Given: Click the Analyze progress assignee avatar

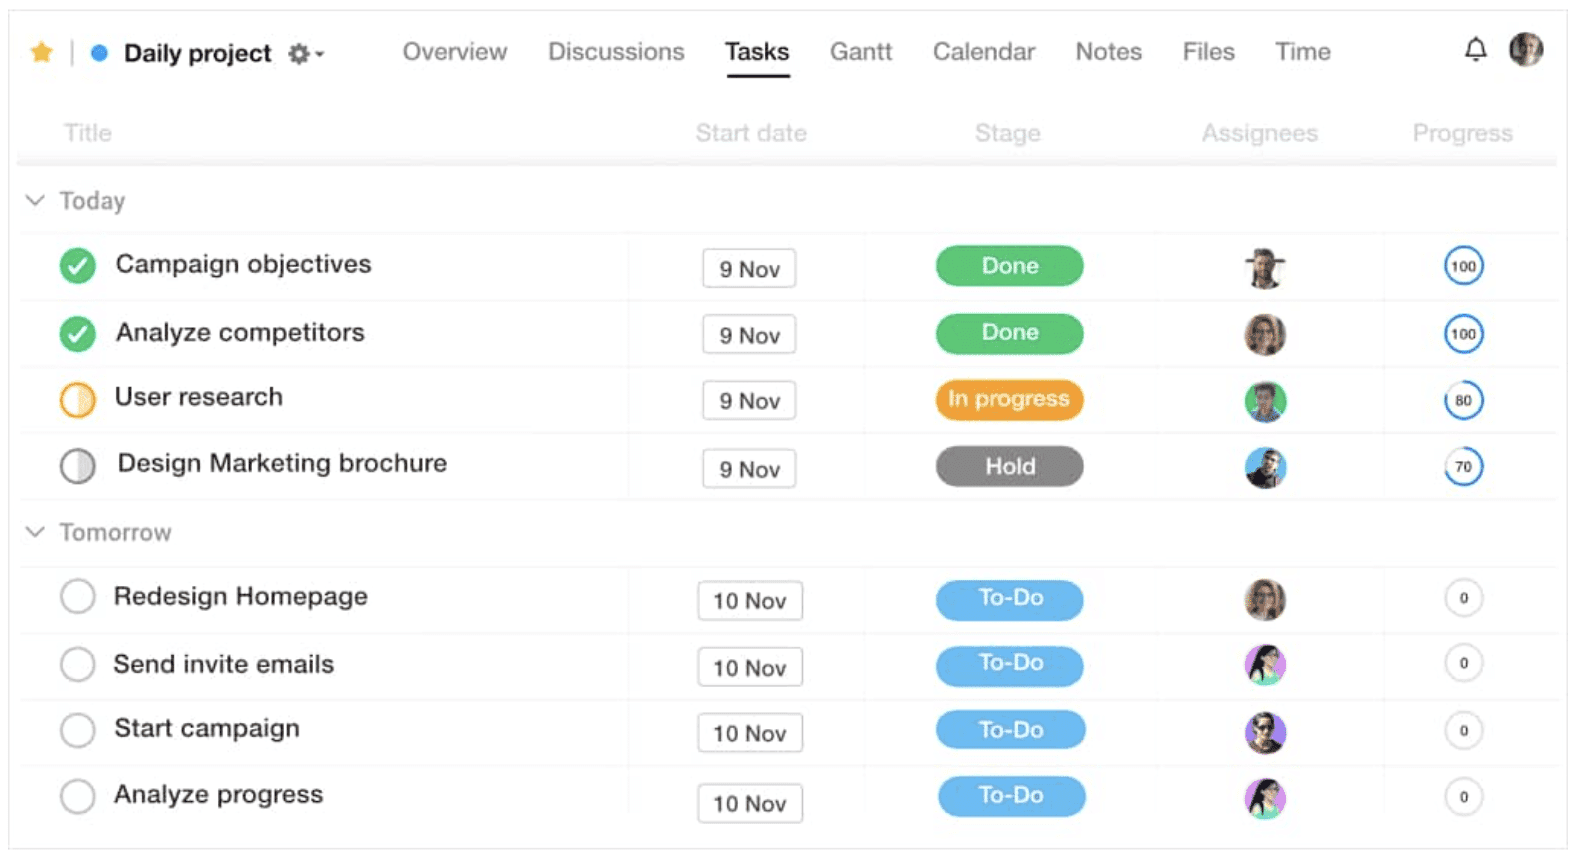Looking at the screenshot, I should point(1265,798).
